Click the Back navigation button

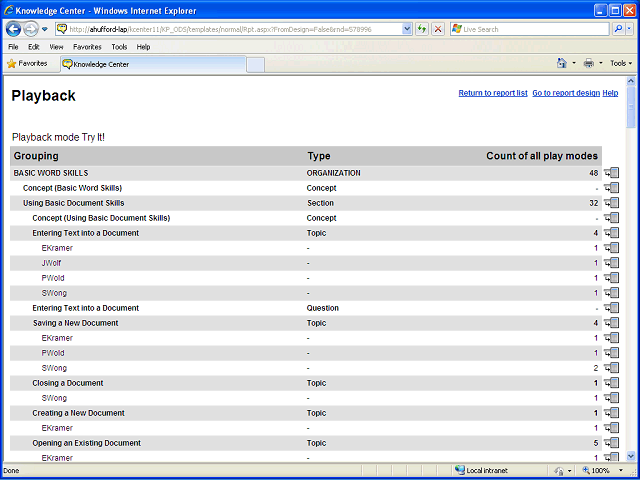click(13, 29)
